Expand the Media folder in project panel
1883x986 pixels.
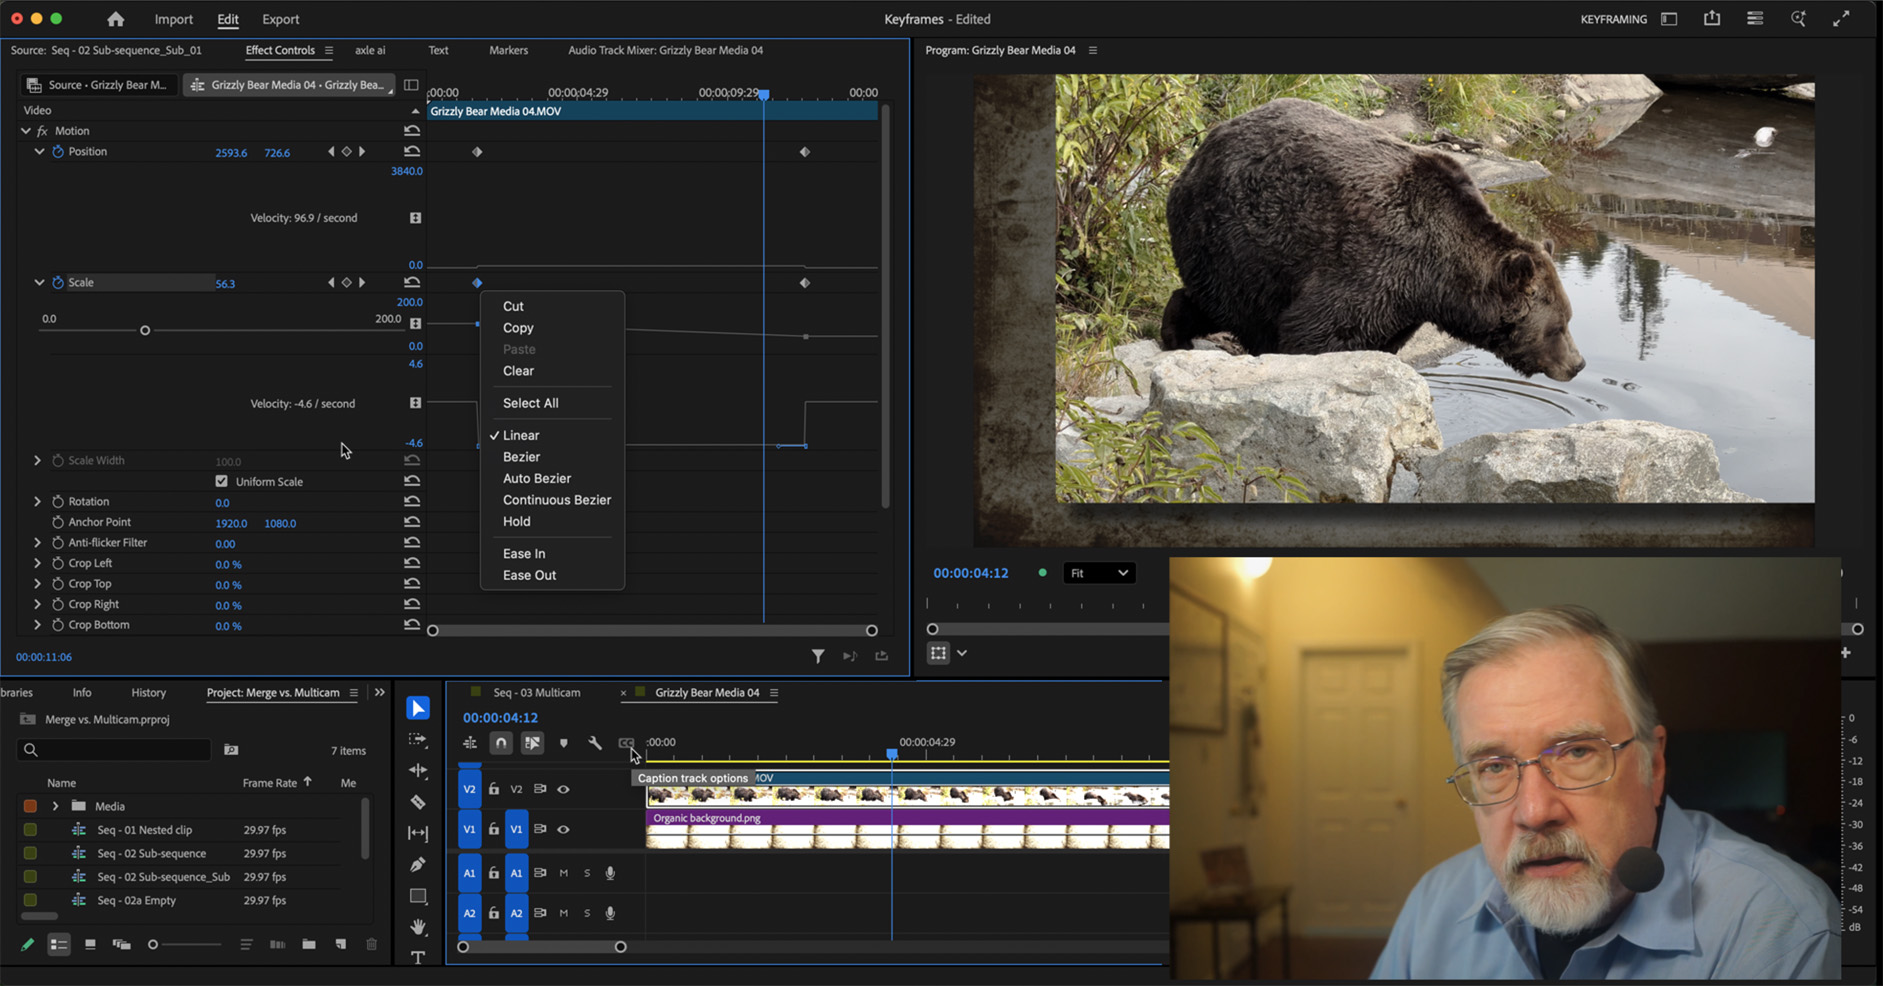pos(56,806)
